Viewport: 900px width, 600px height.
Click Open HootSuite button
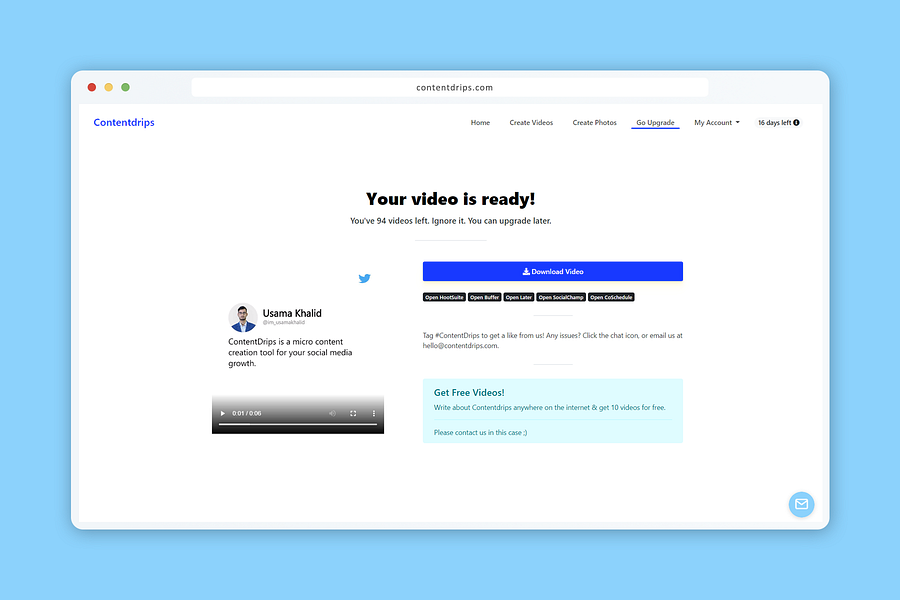click(444, 297)
